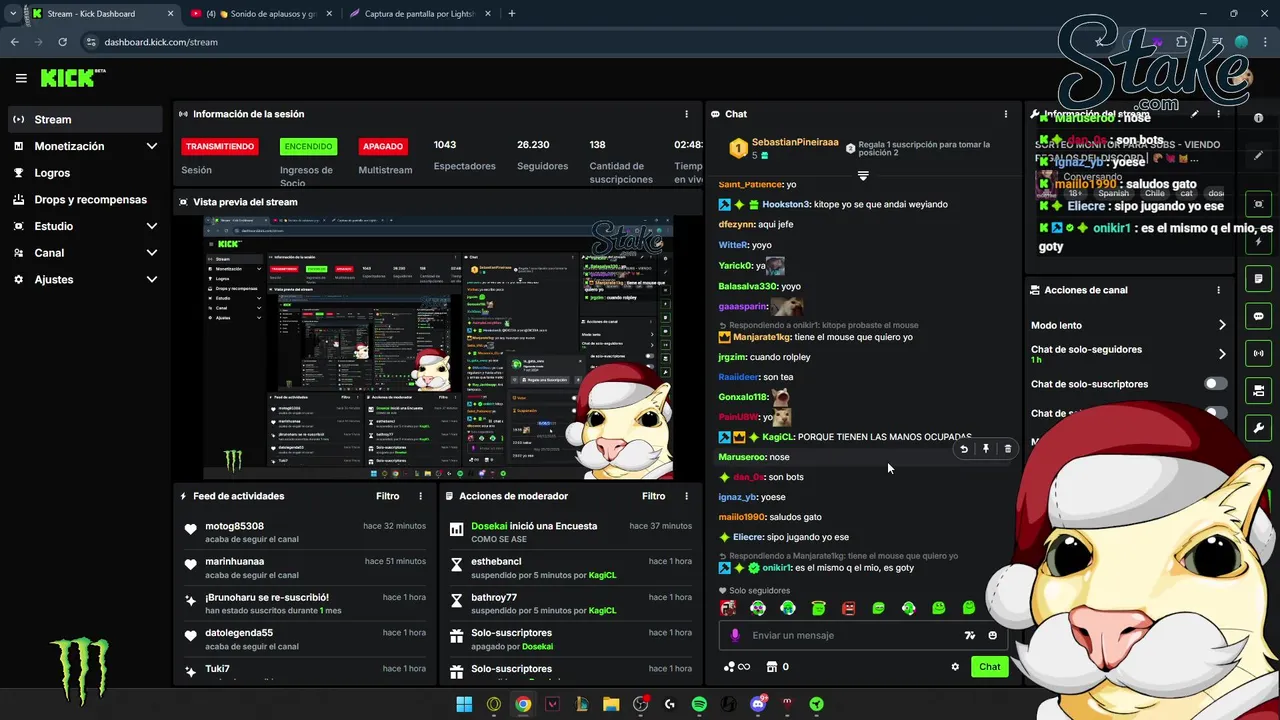
Task: Delete the hovered chat message with trash icon
Action: click(1008, 449)
